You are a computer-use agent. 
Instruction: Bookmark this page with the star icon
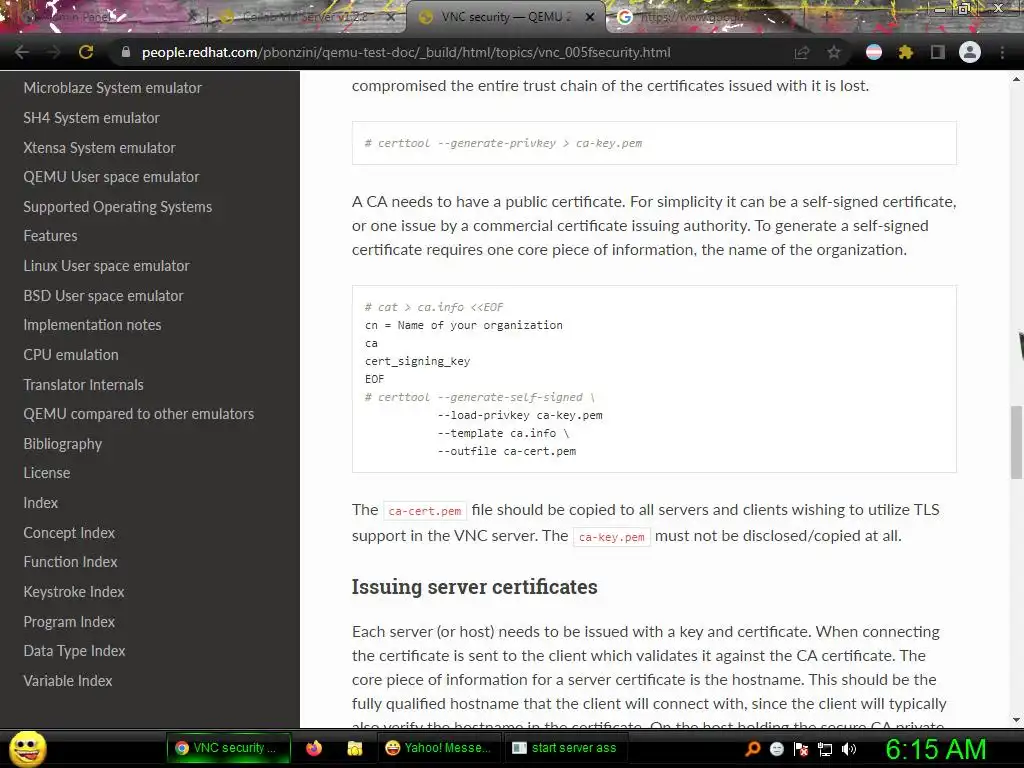[834, 52]
